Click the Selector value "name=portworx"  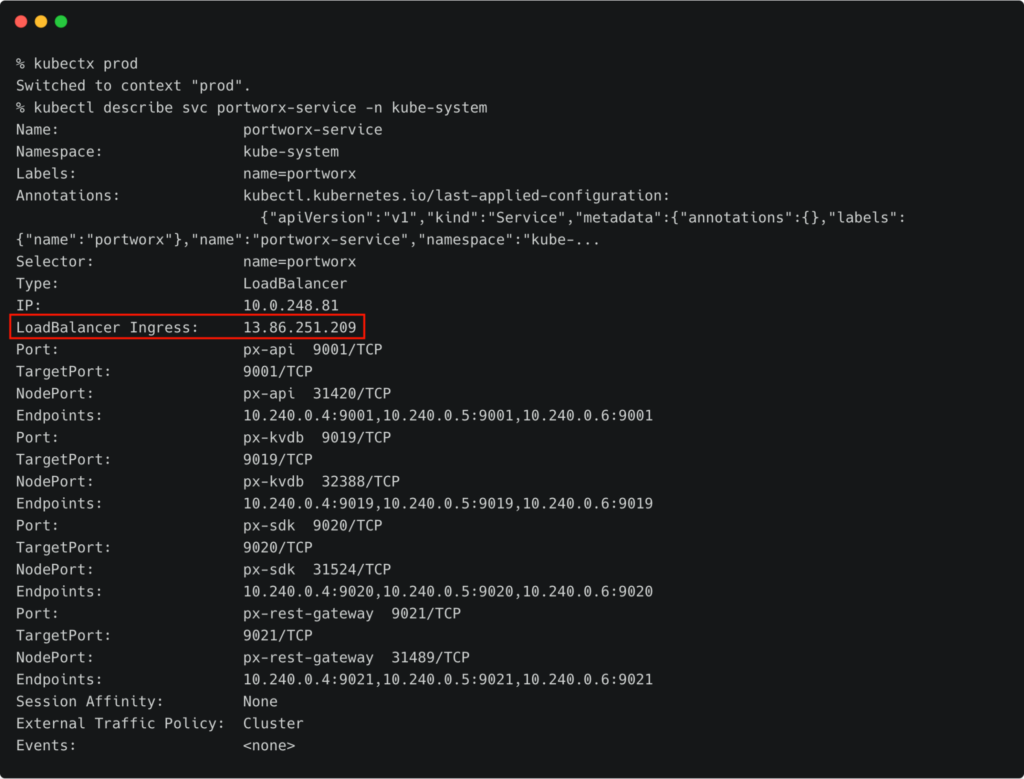(x=299, y=261)
